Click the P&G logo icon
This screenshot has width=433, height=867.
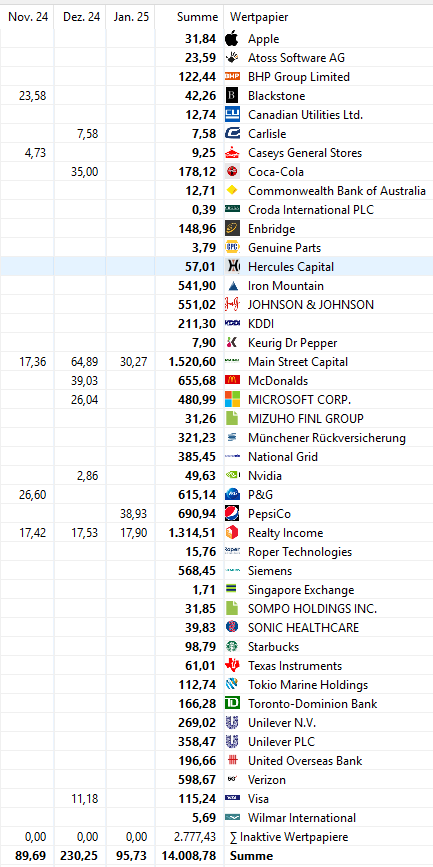tap(232, 495)
